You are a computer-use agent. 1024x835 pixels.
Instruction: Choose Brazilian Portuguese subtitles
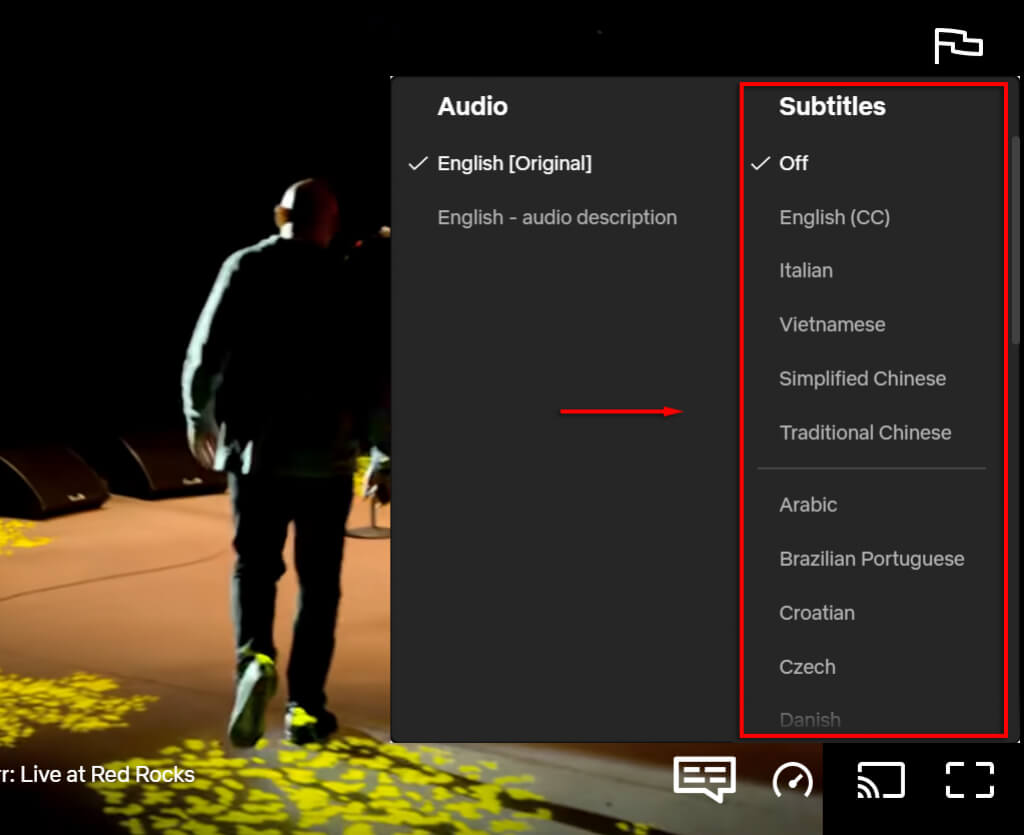pos(871,559)
